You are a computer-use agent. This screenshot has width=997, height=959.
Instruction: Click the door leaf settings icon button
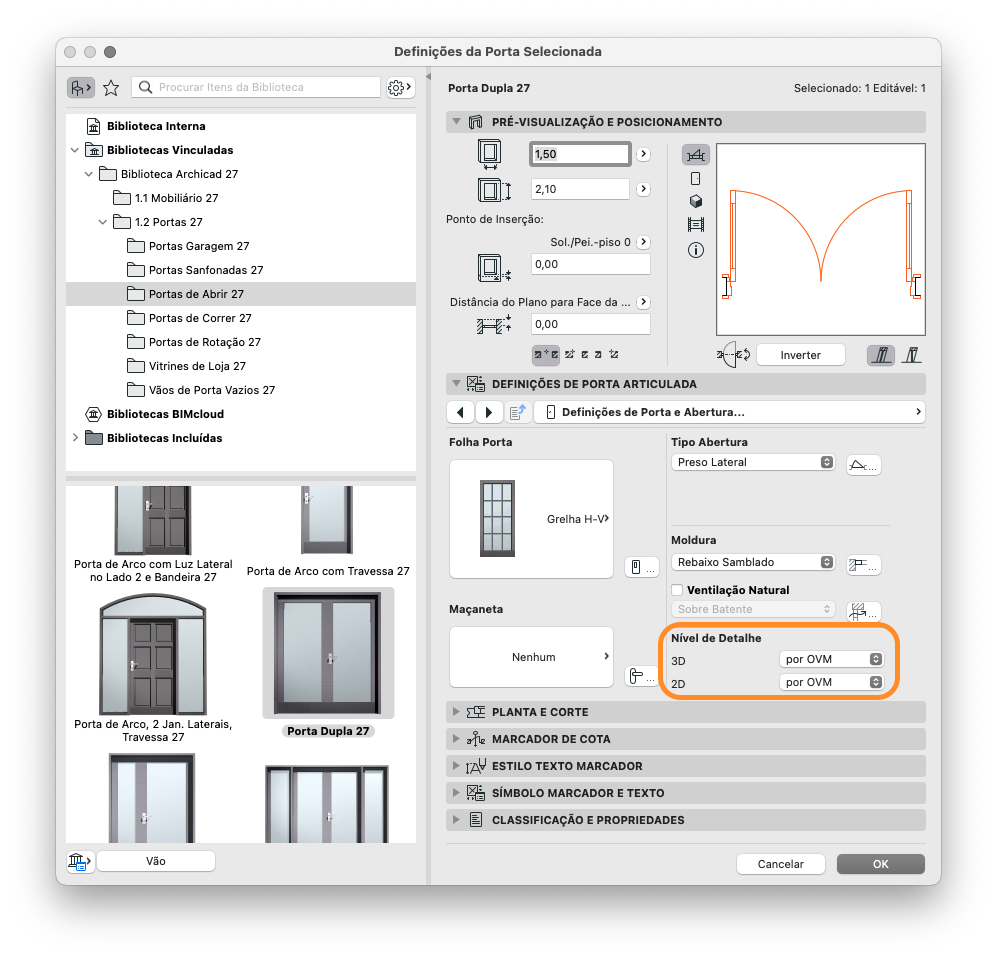(x=642, y=567)
